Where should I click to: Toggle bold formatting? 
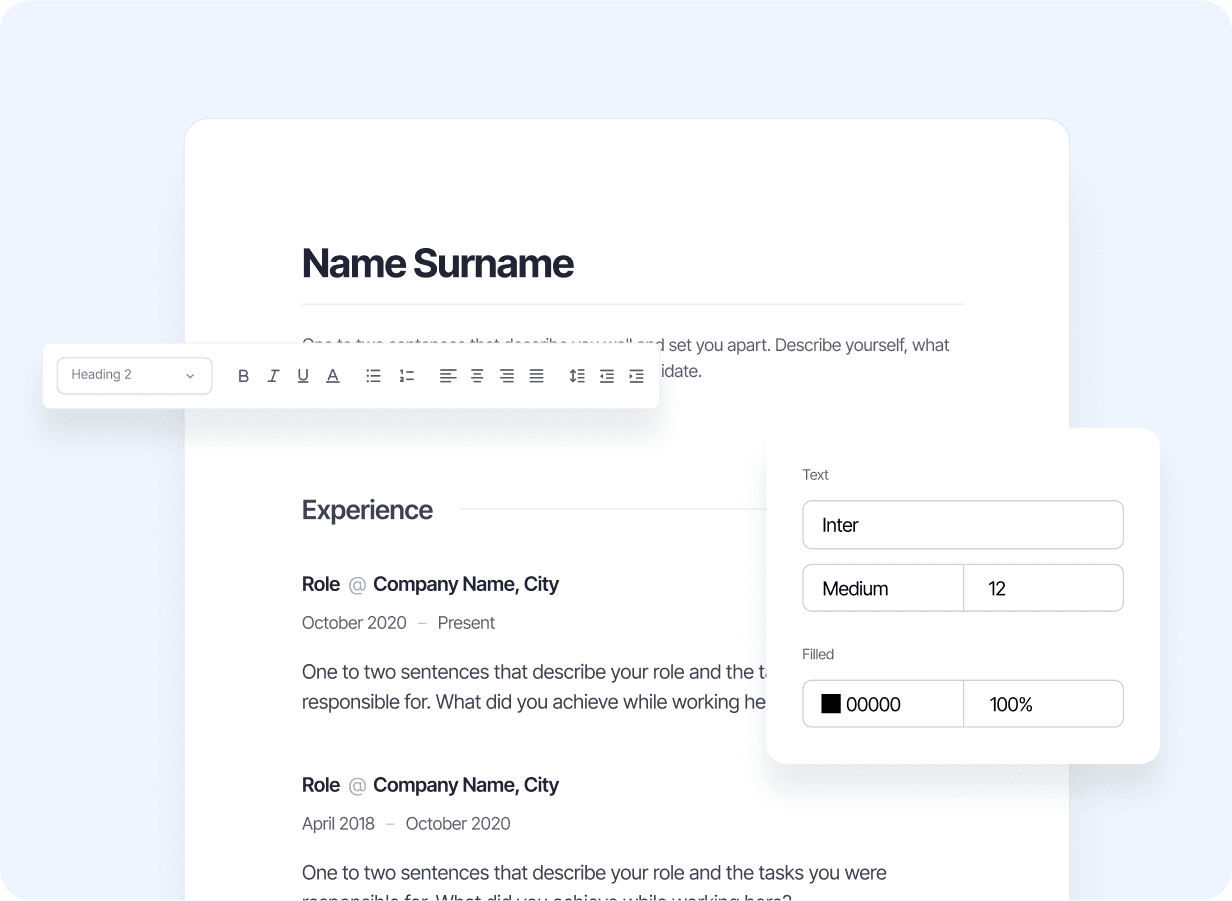coord(243,376)
